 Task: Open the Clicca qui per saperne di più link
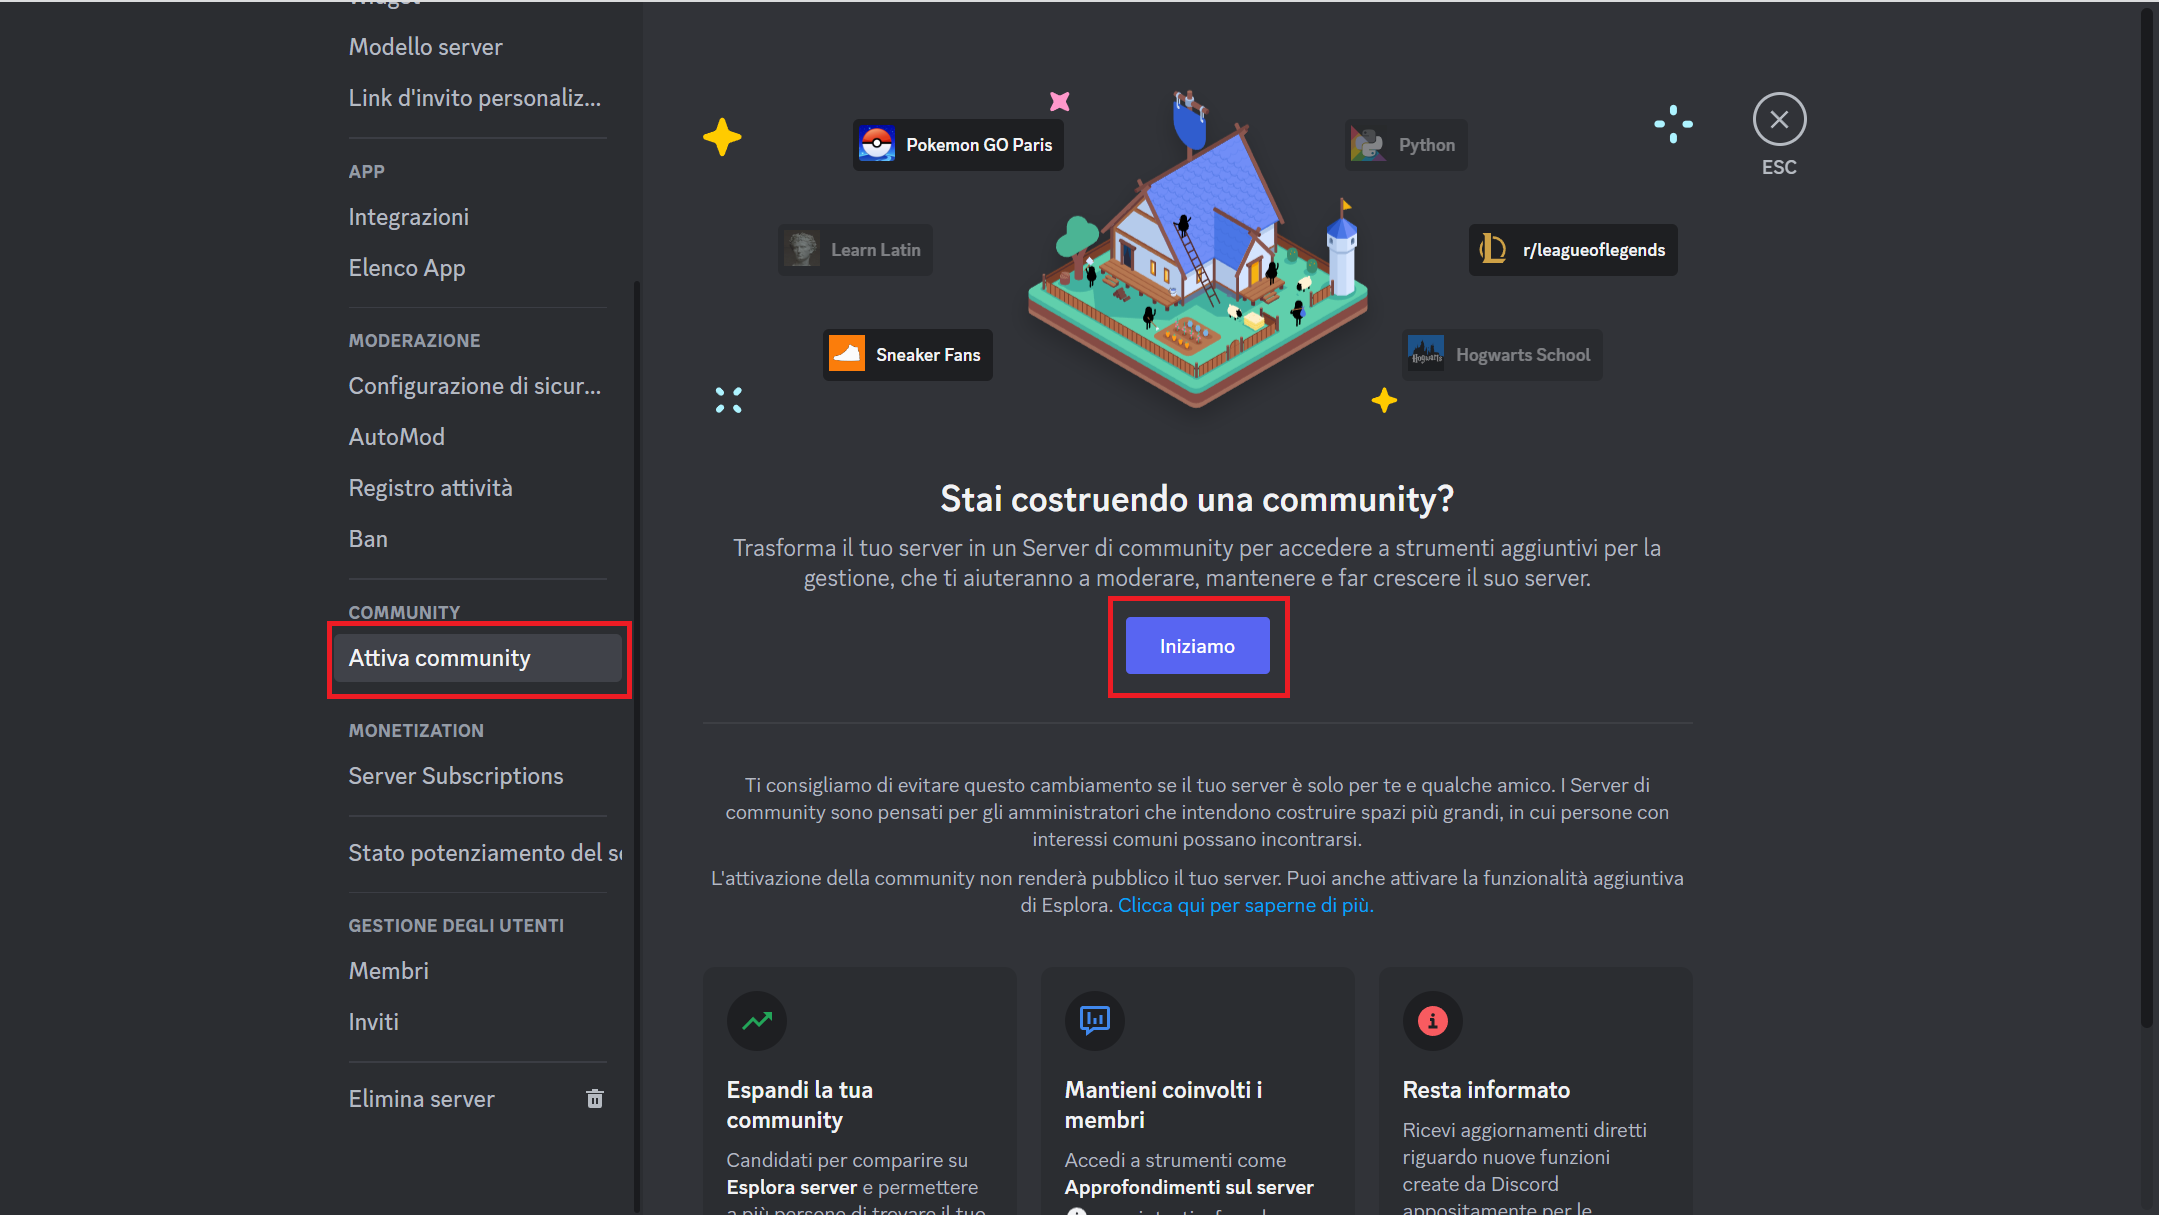[1245, 904]
